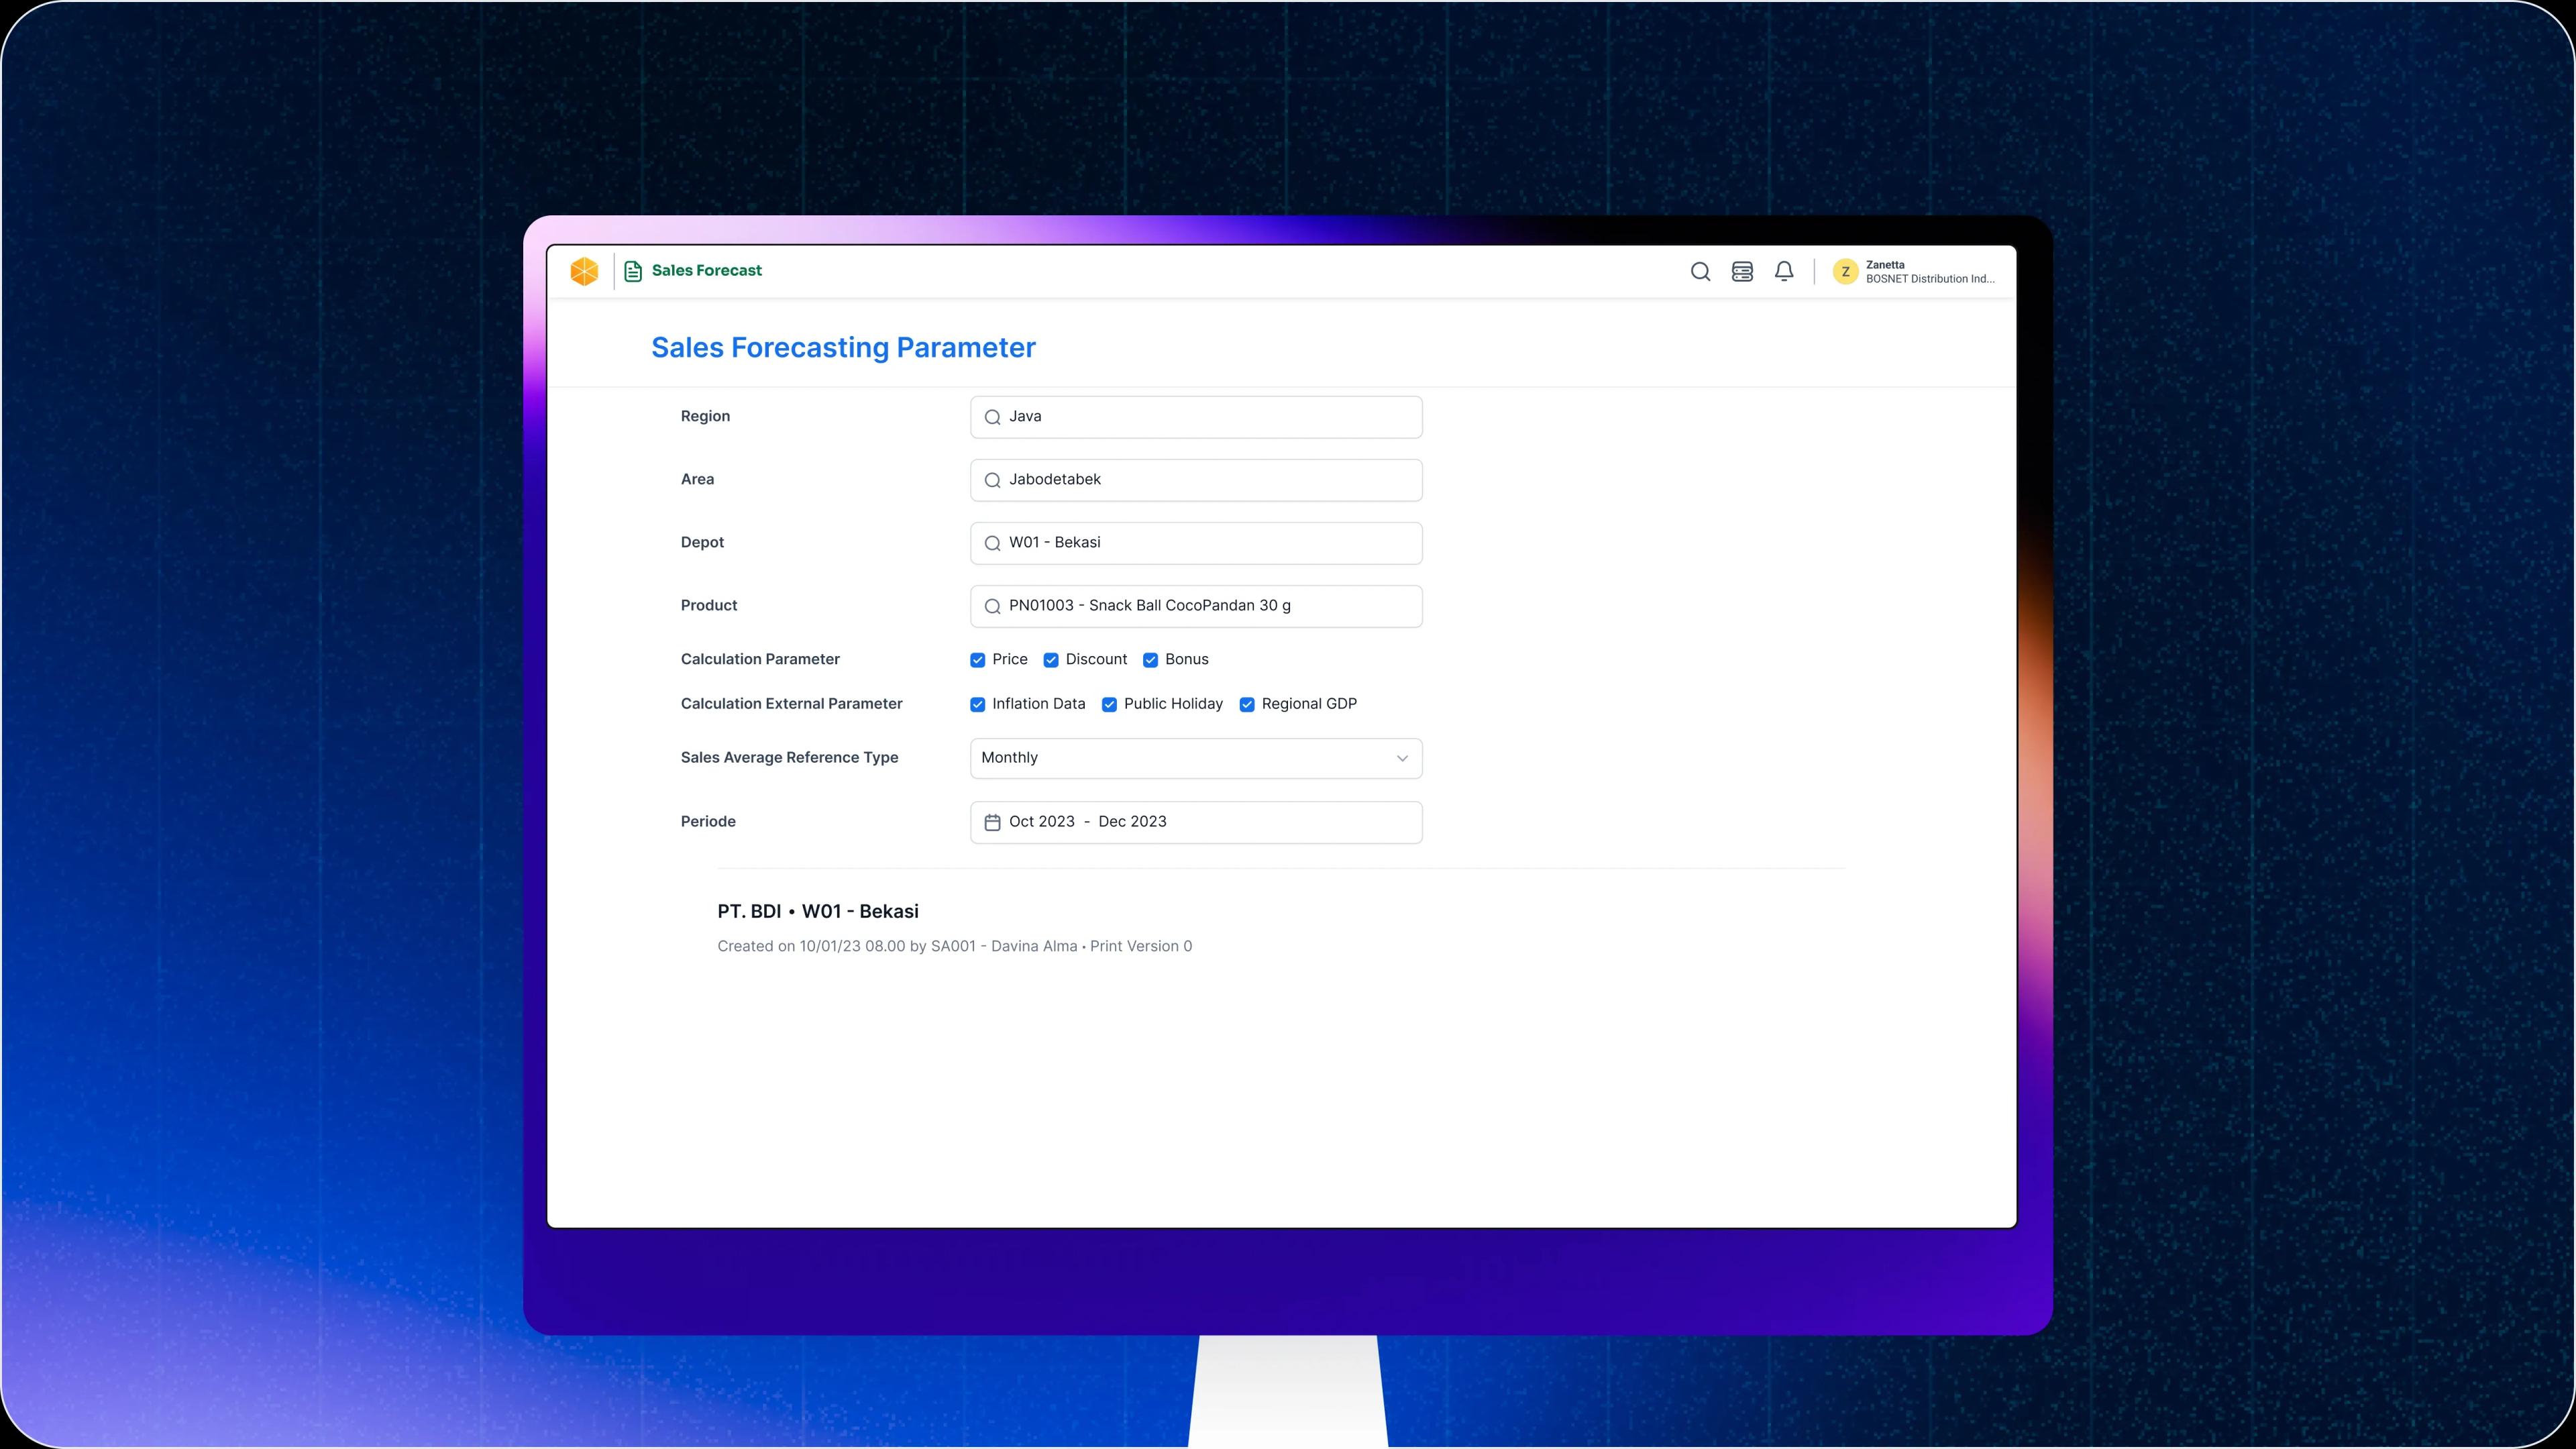Screen dimensions: 2576x1449
Task: Click the orange hexagon app logo
Action: click(584, 271)
